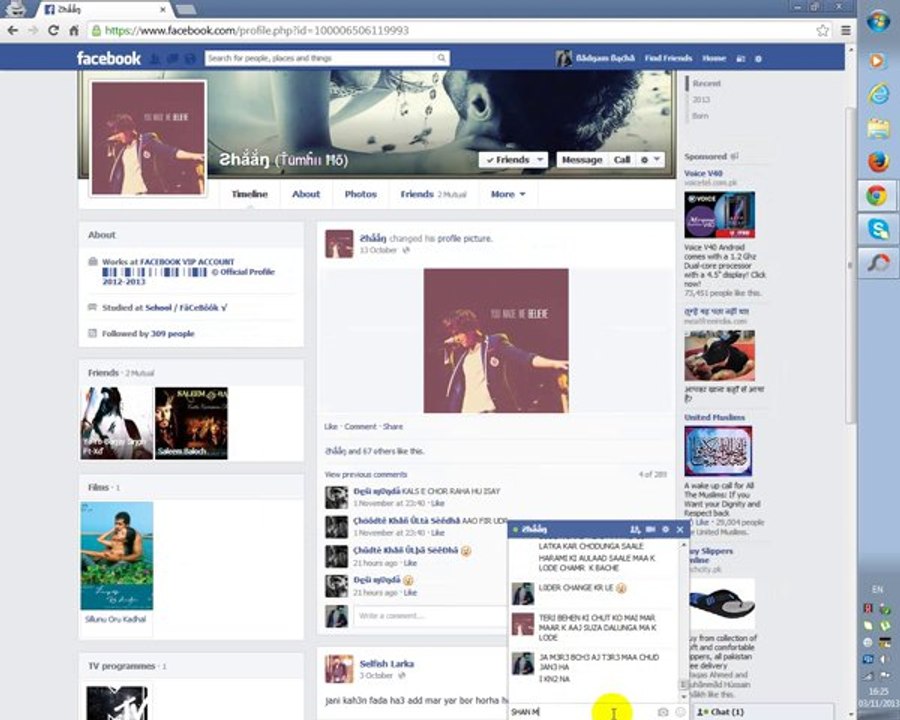900x720 pixels.
Task: Open 309 people followers link
Action: click(172, 334)
